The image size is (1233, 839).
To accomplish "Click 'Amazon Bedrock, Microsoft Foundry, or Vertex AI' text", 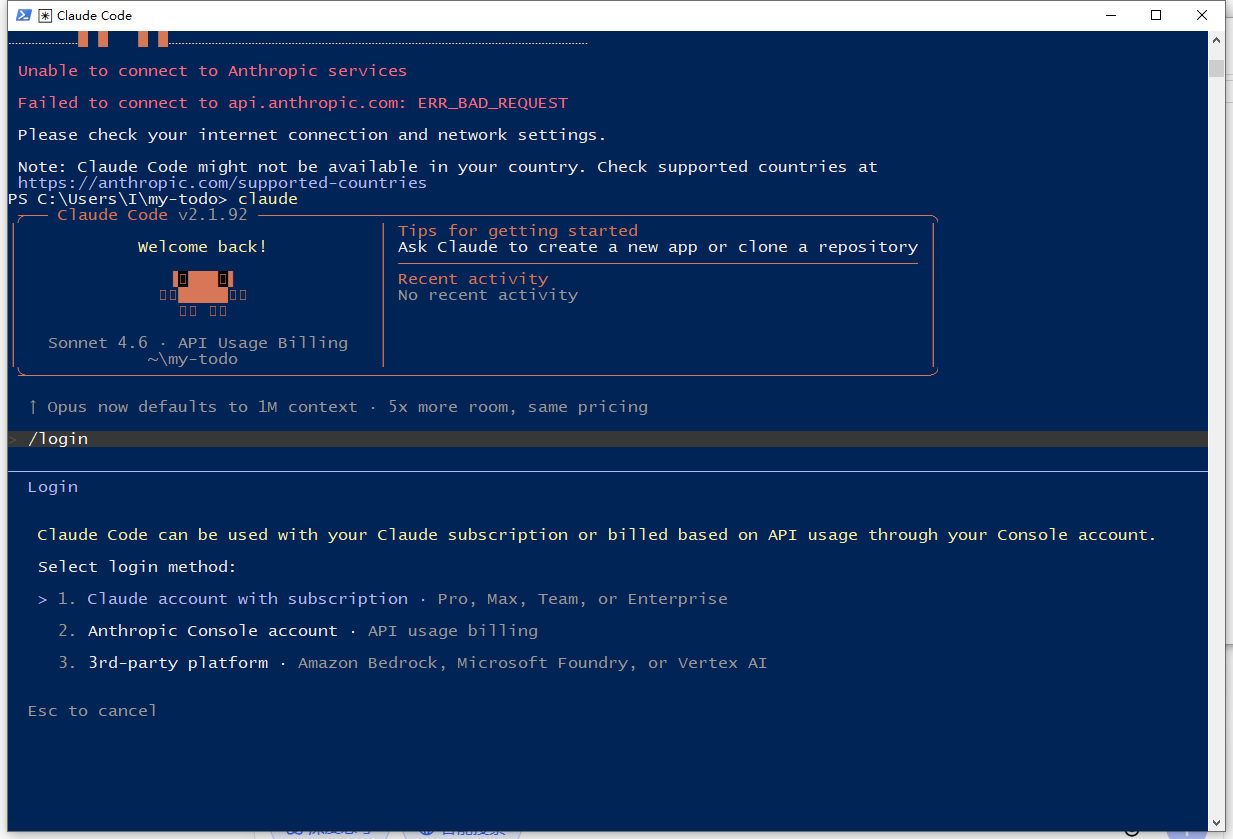I will [533, 663].
